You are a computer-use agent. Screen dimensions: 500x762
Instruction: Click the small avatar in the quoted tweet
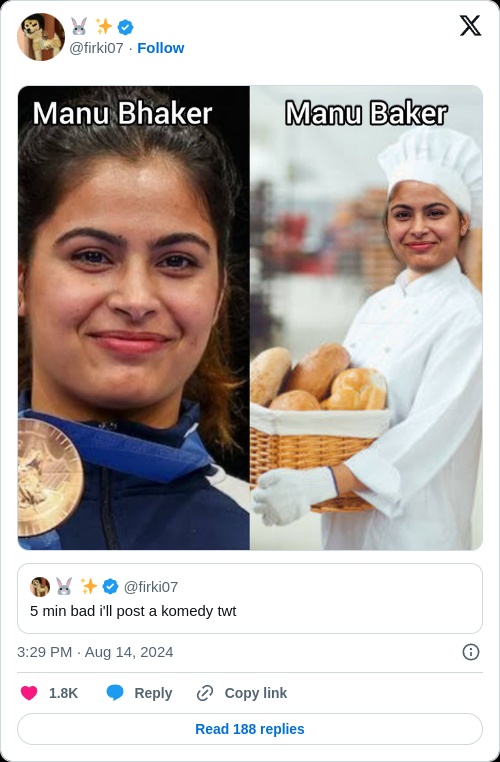[x=40, y=587]
